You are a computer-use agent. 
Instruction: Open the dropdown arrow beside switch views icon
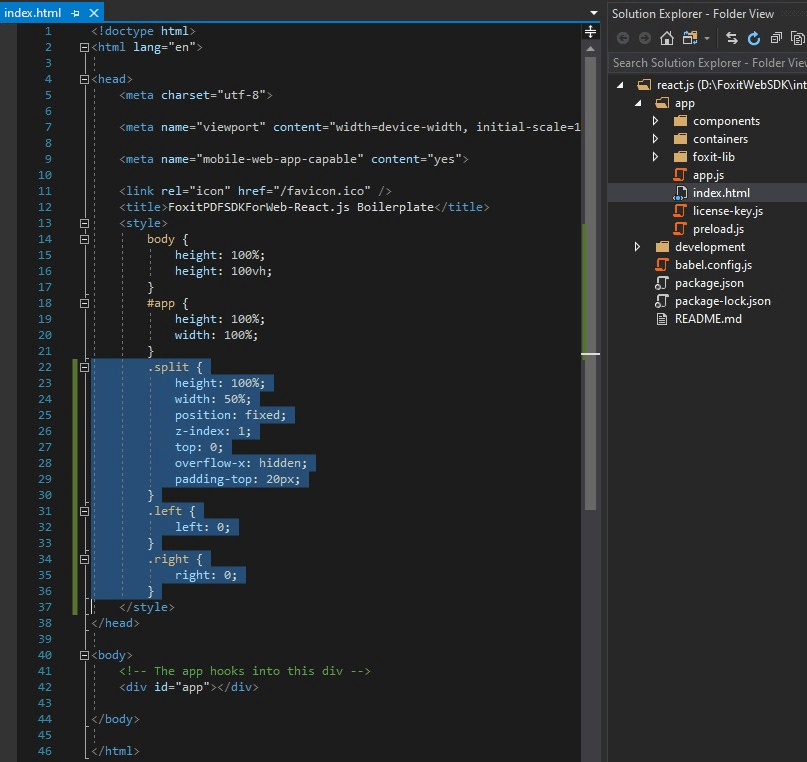707,39
